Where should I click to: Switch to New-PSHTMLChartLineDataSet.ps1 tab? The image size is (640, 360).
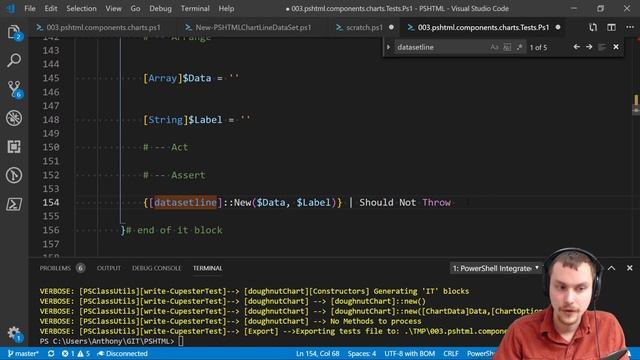248,27
